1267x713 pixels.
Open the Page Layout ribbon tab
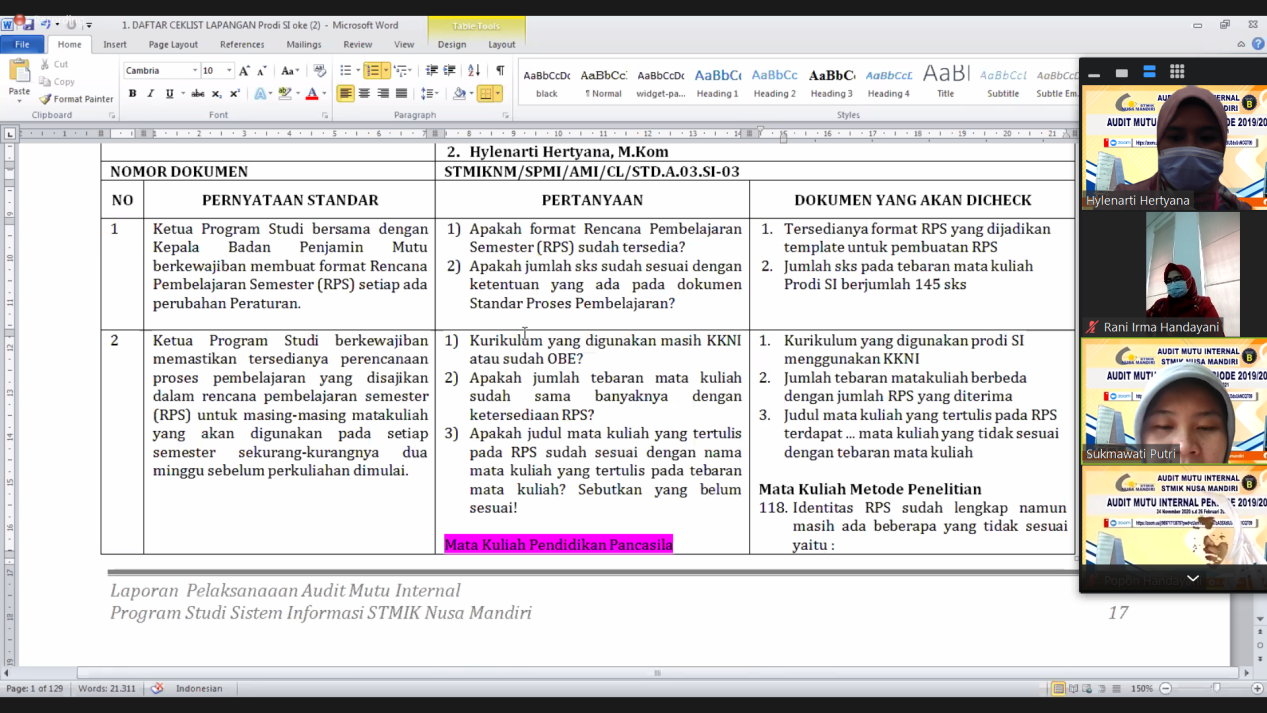pos(173,44)
